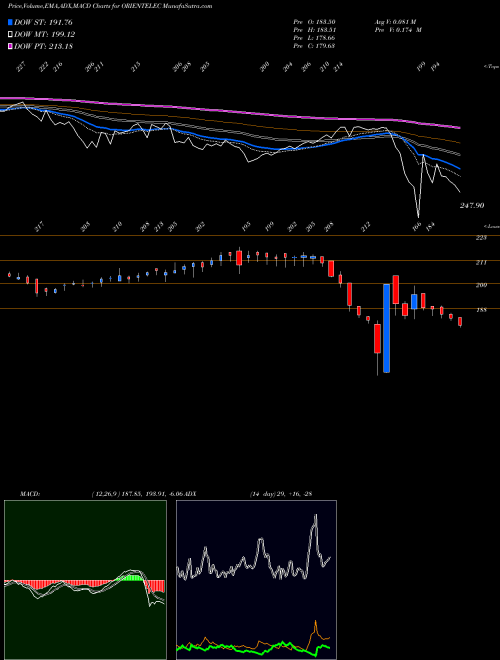The width and height of the screenshot is (500, 660).
Task: Click the magenta DOW PT legend swatch
Action: [11, 46]
